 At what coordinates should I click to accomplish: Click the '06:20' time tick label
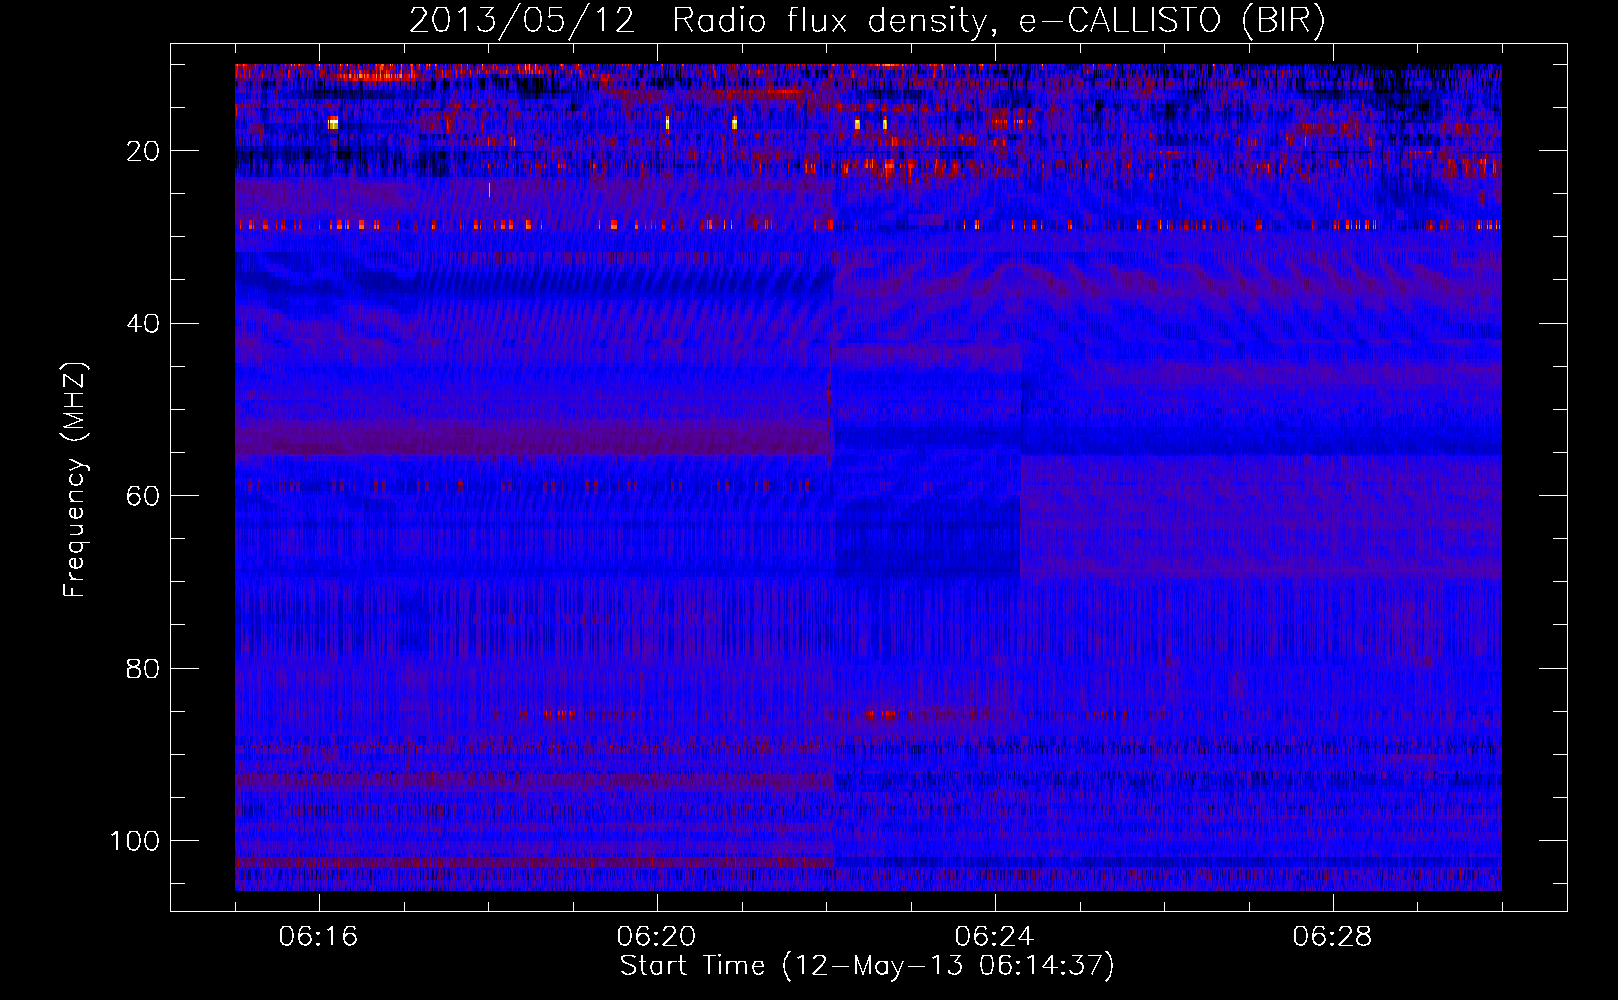657,937
